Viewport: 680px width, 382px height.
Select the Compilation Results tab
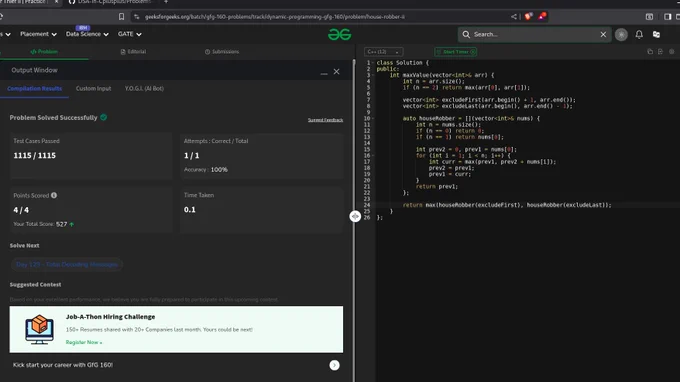pos(34,88)
